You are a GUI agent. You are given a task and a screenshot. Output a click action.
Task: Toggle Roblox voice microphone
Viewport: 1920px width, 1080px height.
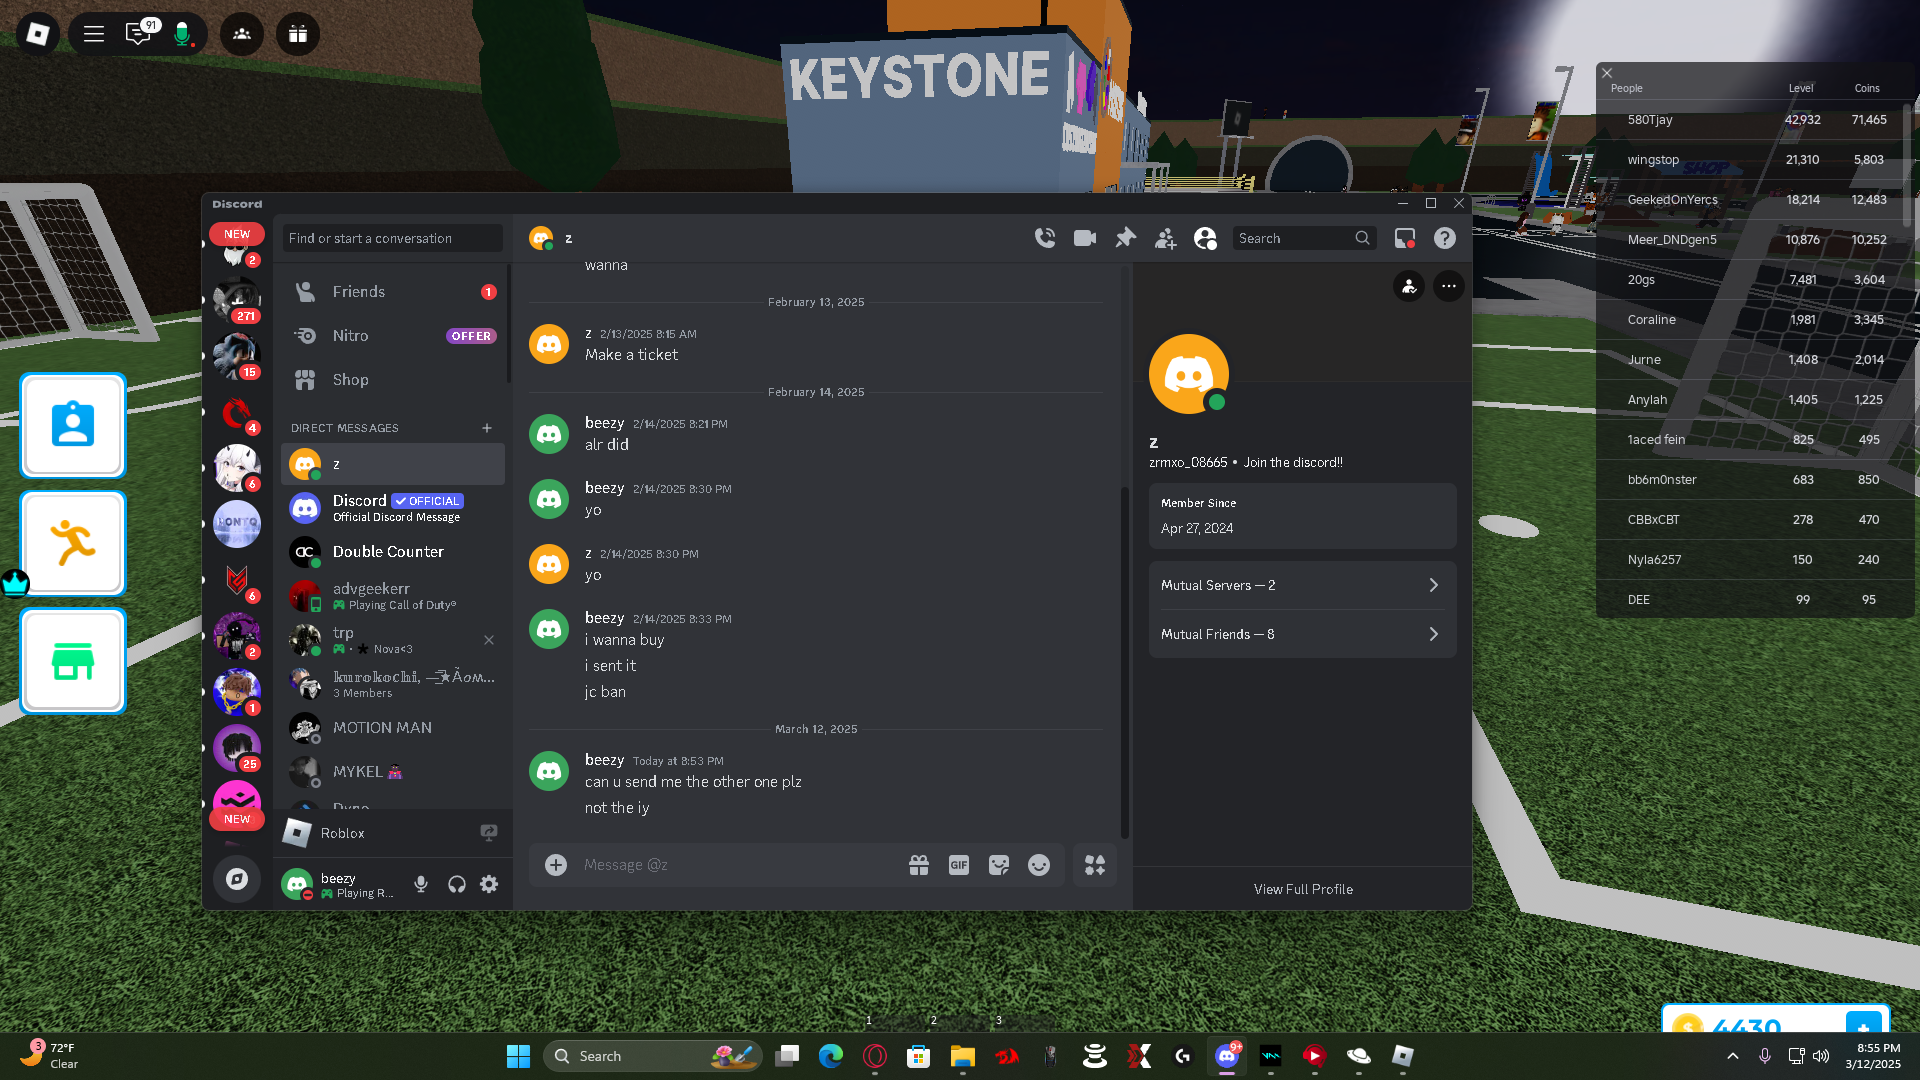(182, 34)
